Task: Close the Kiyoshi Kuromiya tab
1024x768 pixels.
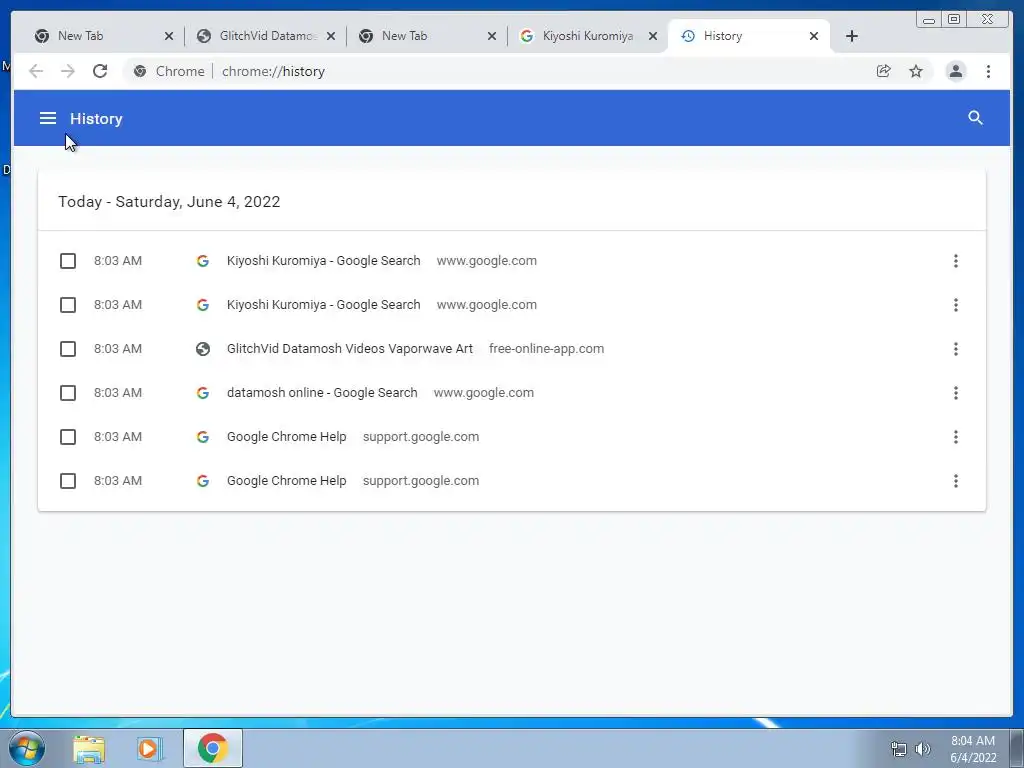Action: [652, 36]
